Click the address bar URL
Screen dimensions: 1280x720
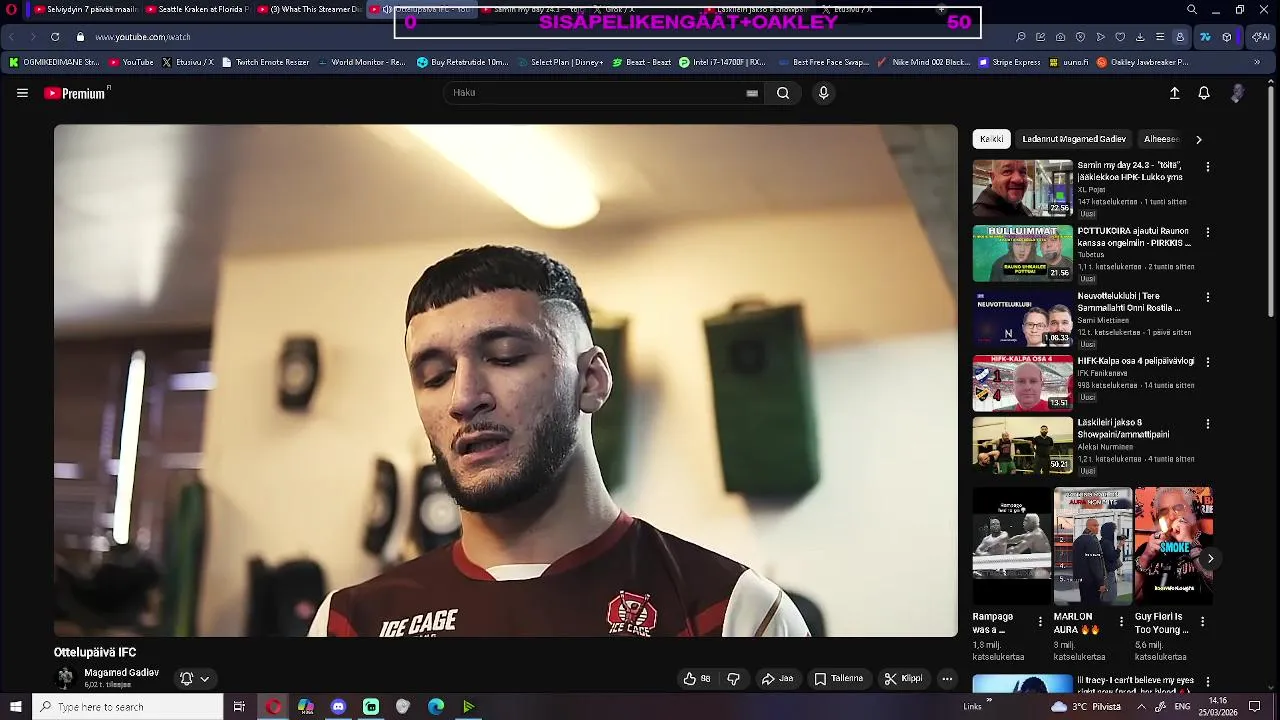[143, 37]
